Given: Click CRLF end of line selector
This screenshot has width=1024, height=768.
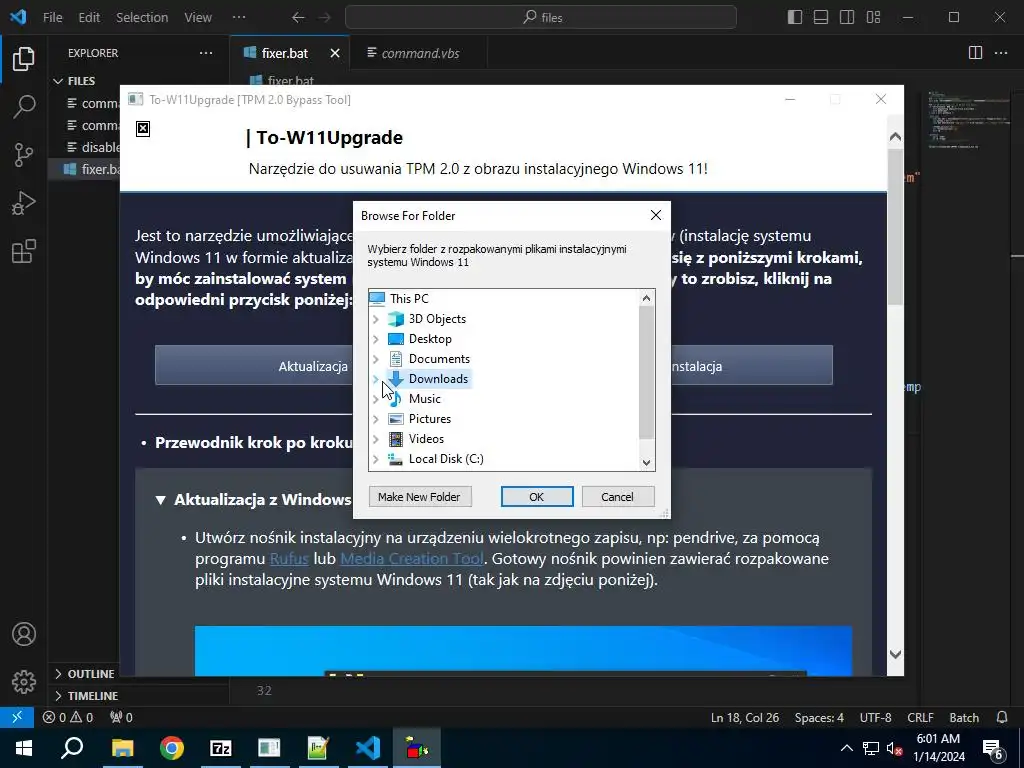Looking at the screenshot, I should [x=920, y=717].
